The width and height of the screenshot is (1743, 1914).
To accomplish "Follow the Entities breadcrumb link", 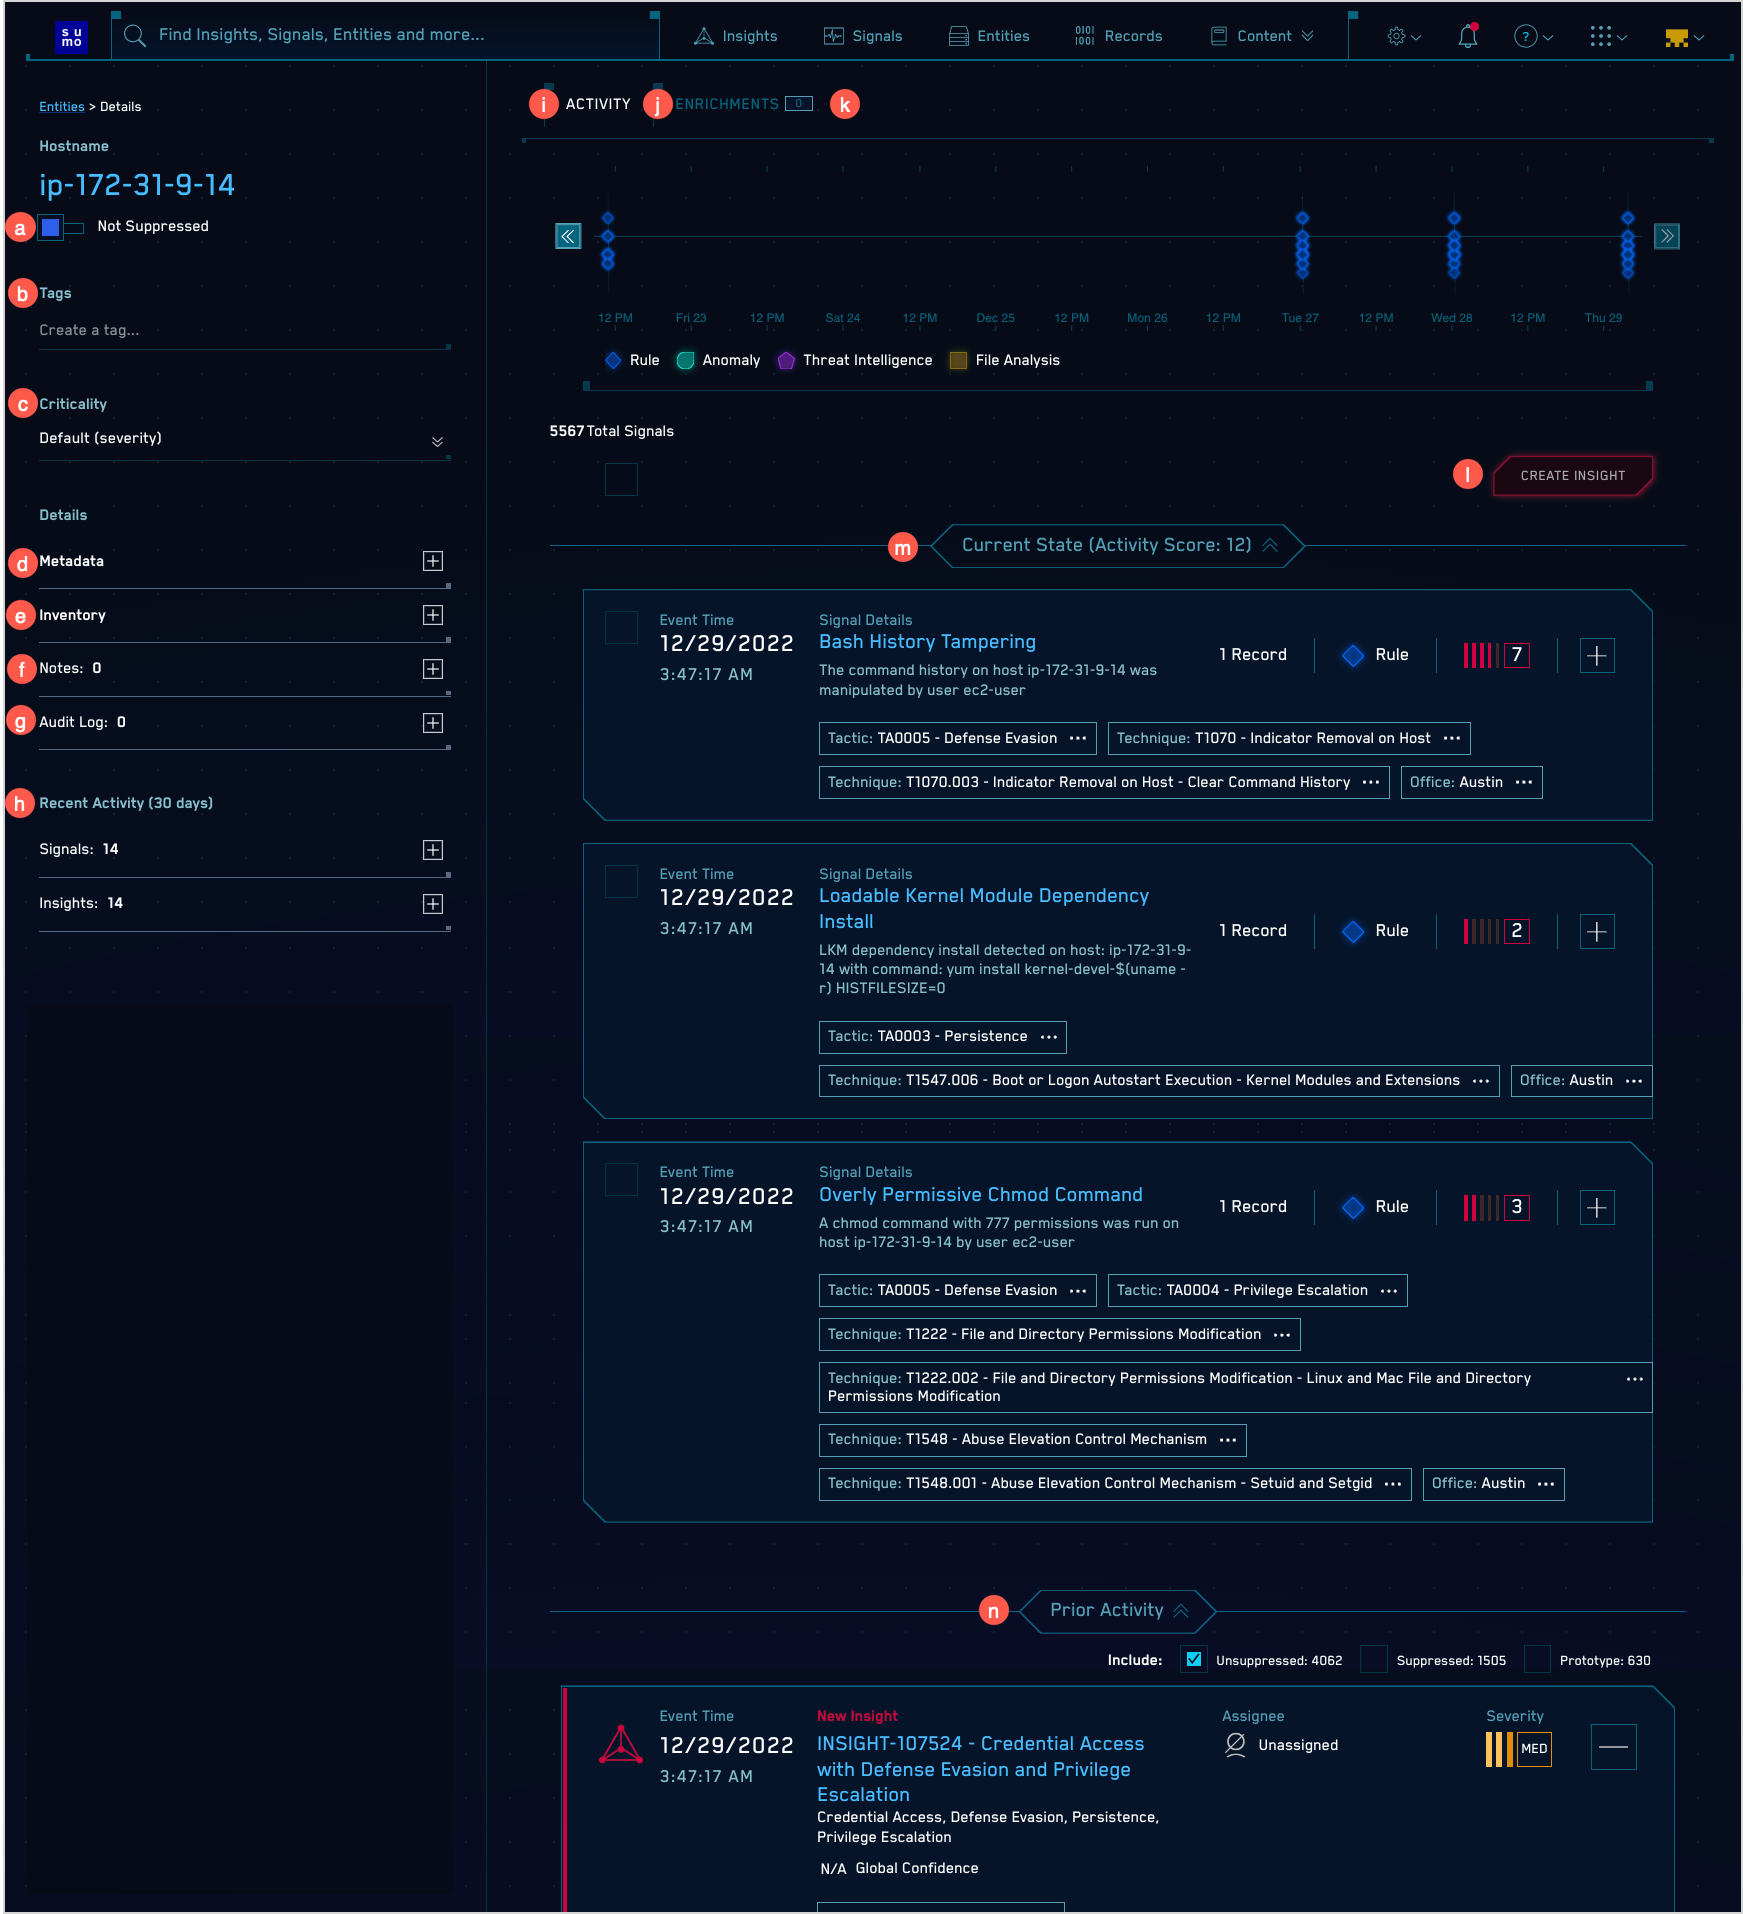I will (61, 106).
